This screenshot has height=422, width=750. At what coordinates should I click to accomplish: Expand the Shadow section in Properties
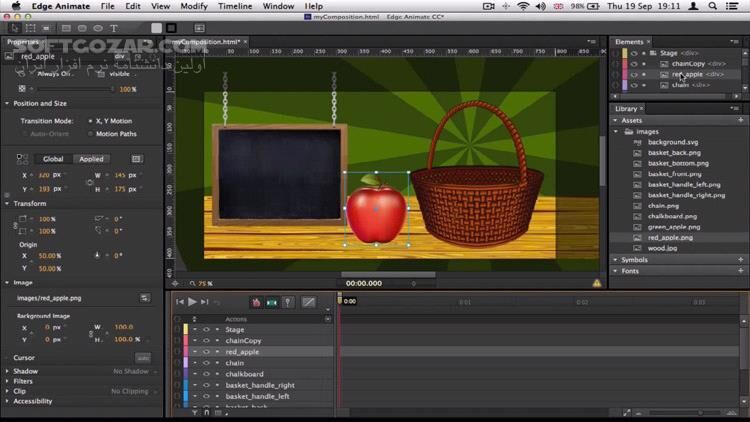click(x=7, y=371)
